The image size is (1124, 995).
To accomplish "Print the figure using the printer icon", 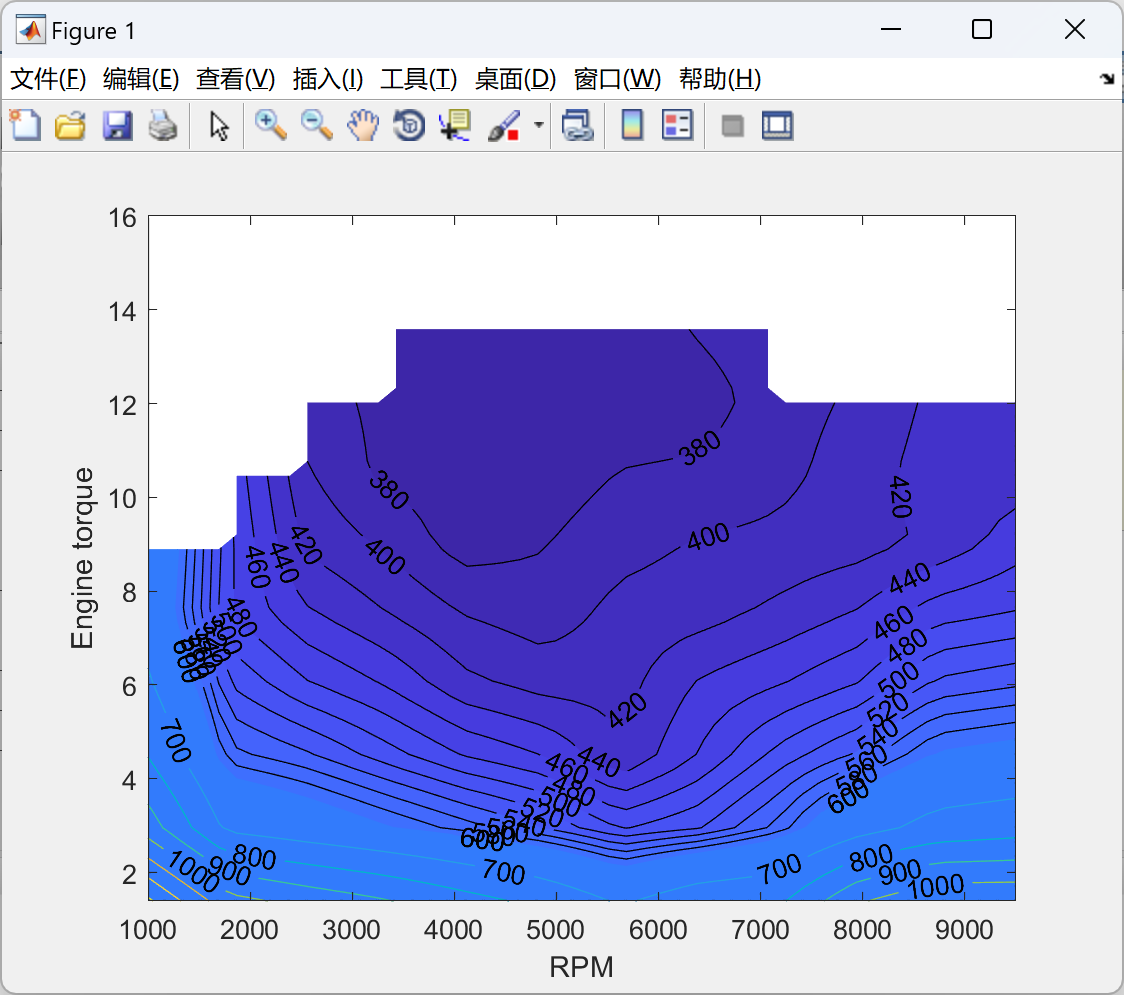I will coord(163,125).
